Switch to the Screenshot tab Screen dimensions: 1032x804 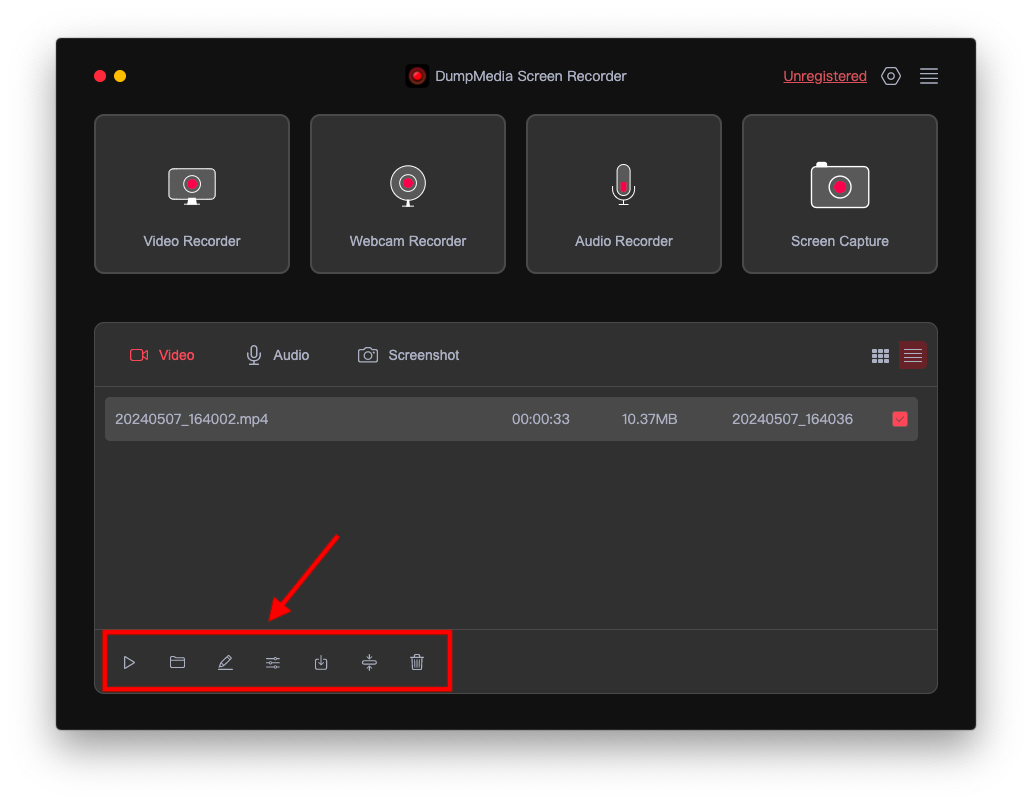tap(408, 355)
